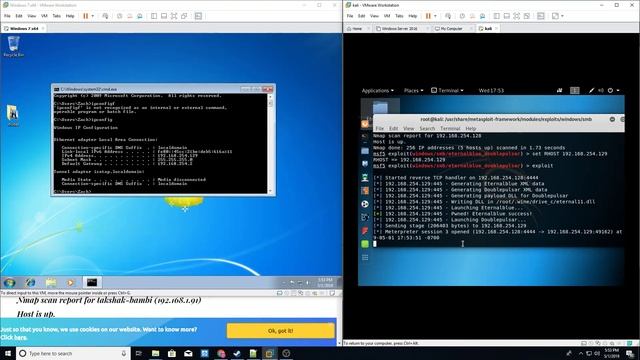Click green icon in Kali dock
Viewport: 640px width, 360px height.
365,244
